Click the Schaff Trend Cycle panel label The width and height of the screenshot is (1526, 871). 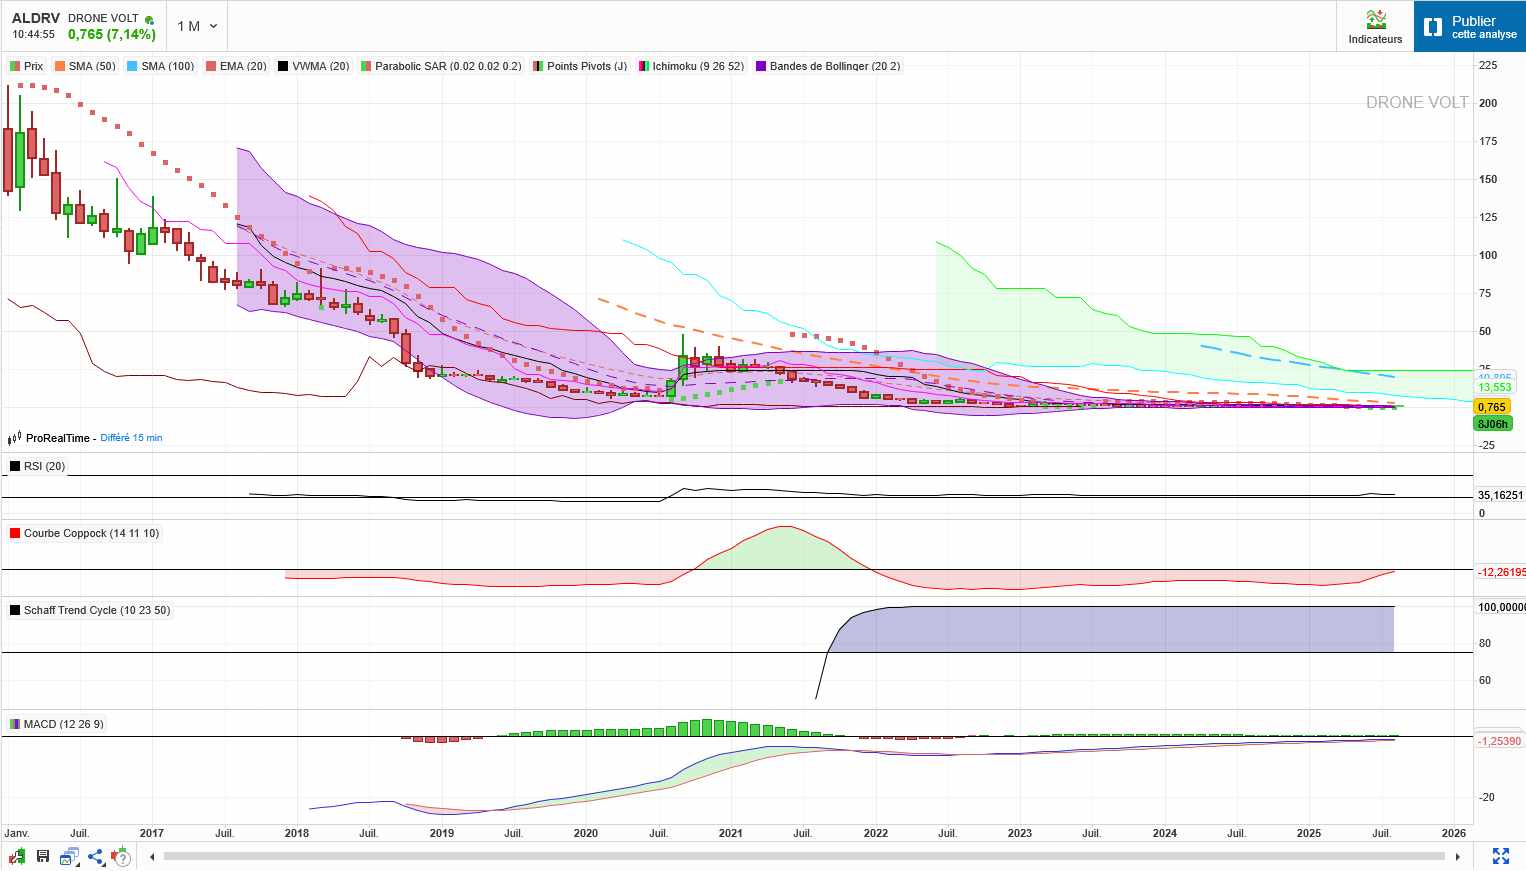90,610
